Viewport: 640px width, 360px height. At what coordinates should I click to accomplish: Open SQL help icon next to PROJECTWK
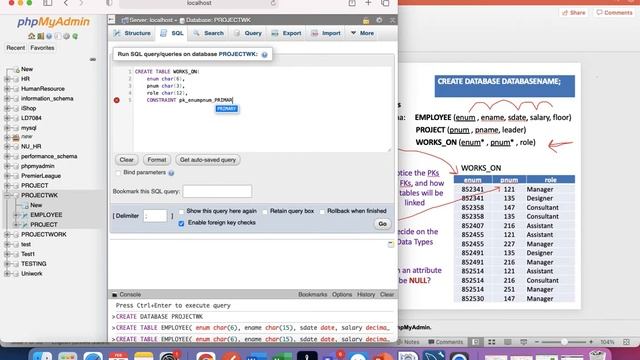pyautogui.click(x=264, y=55)
